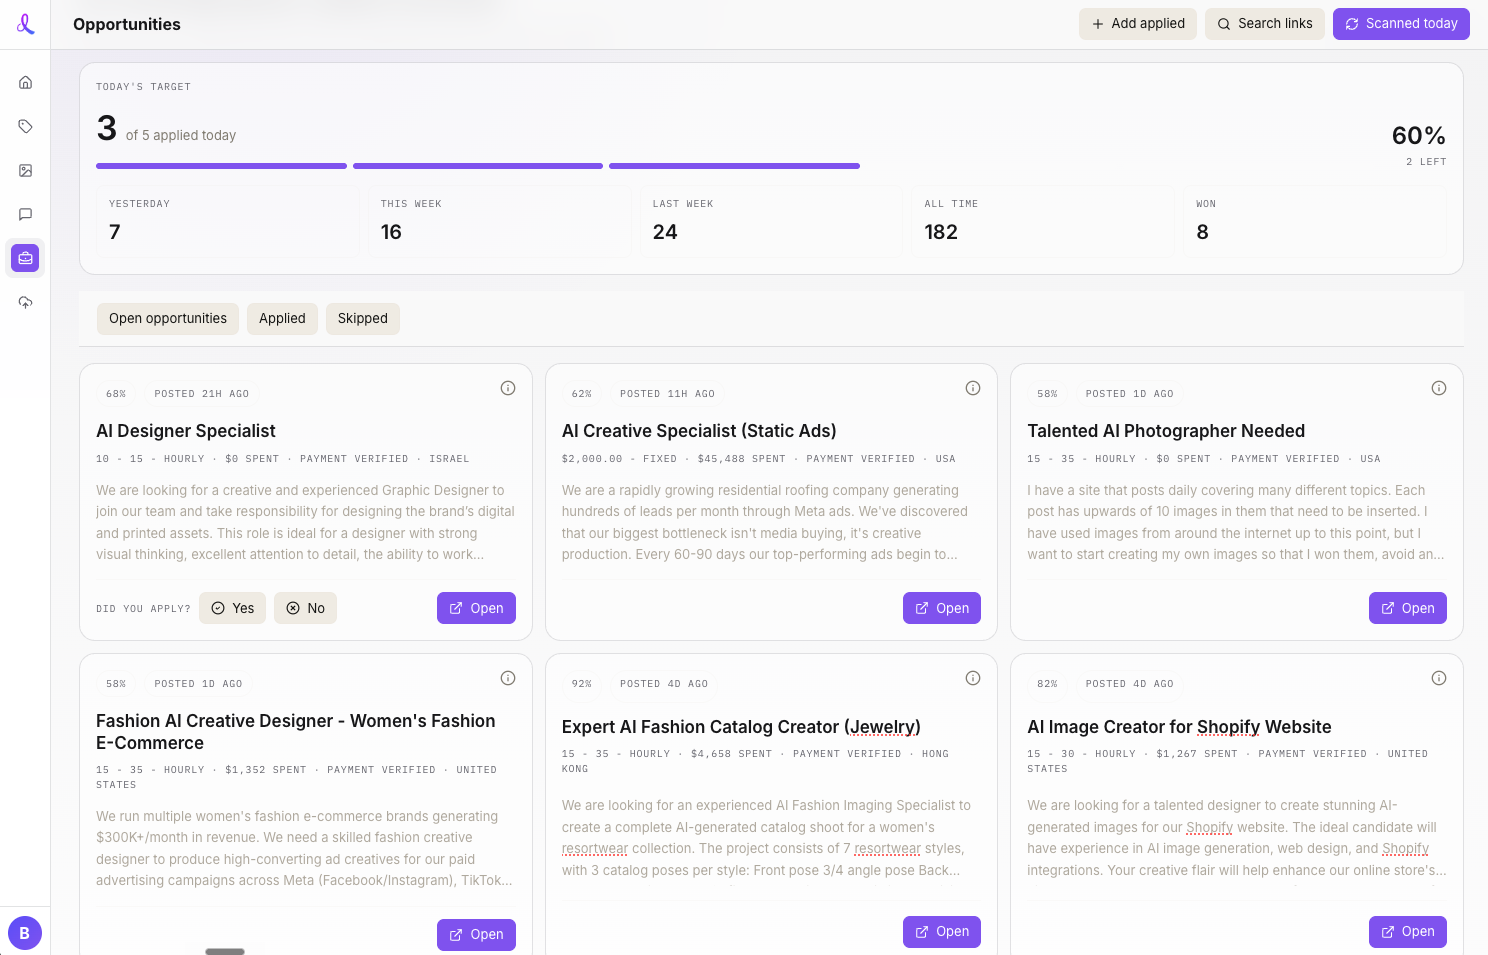Open the AI Designer Specialist listing
Viewport: 1488px width, 955px height.
476,608
